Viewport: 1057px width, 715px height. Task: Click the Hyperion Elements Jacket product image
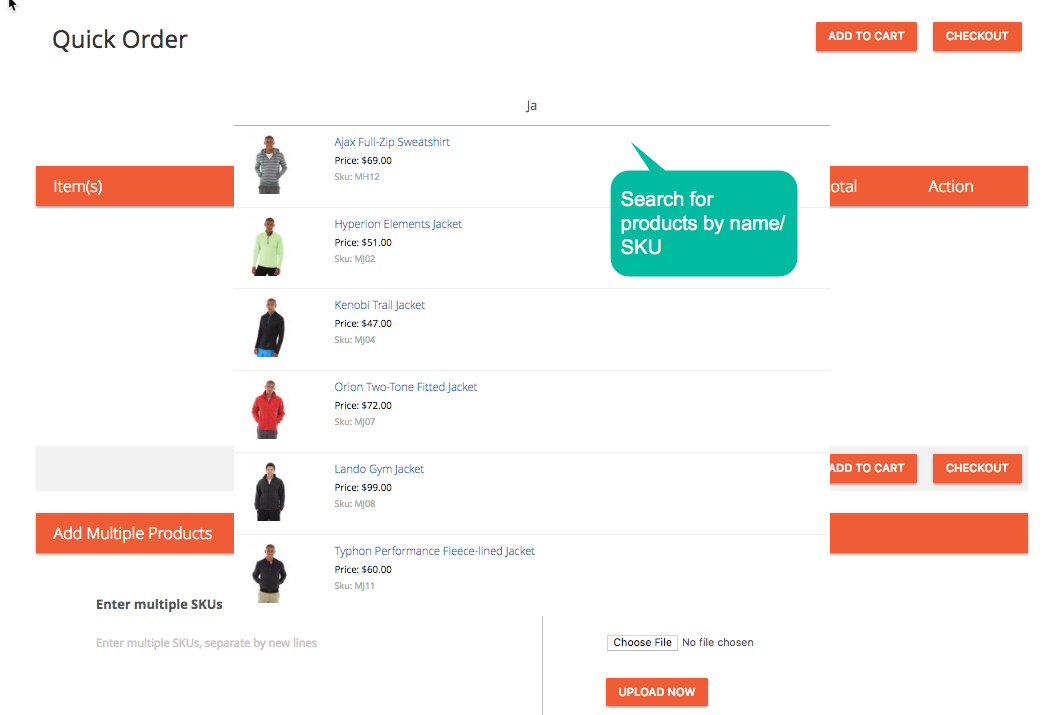click(268, 247)
